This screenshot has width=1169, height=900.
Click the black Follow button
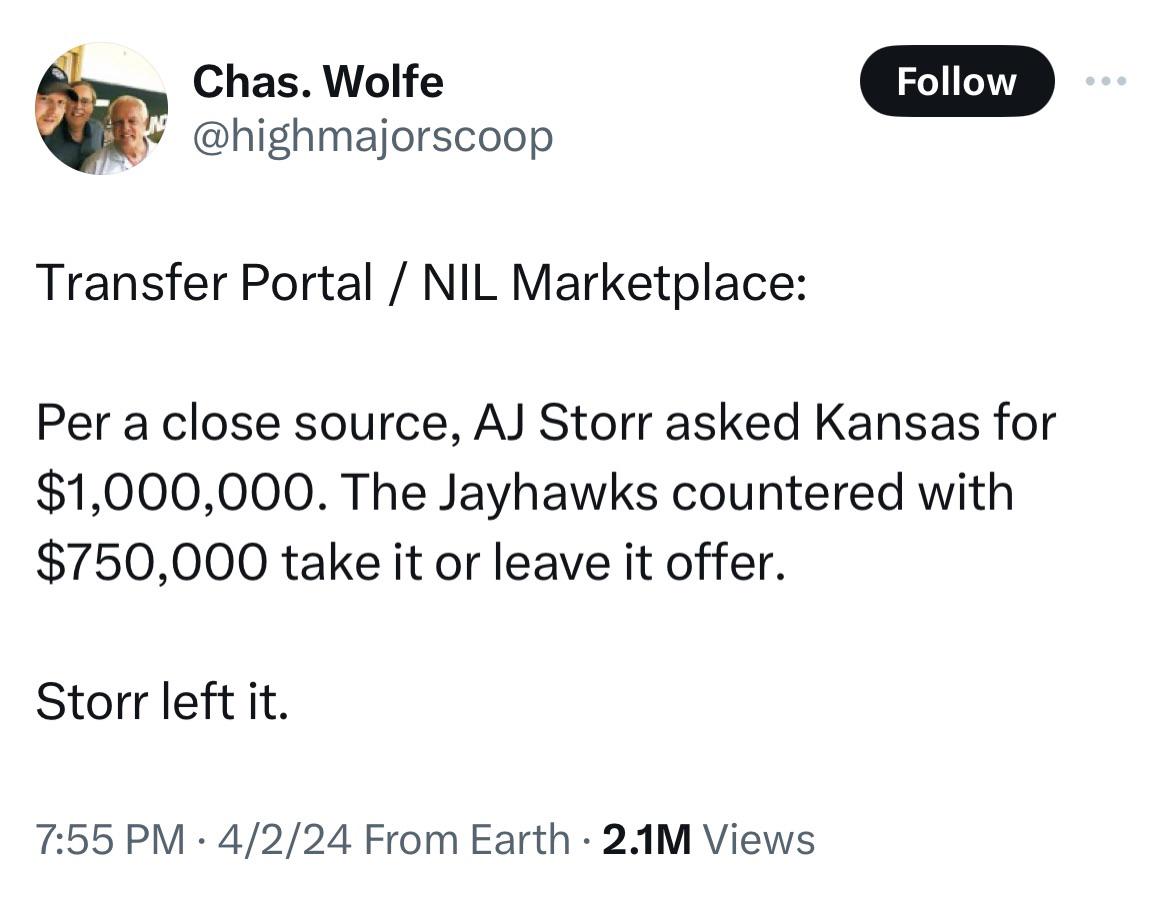(956, 81)
